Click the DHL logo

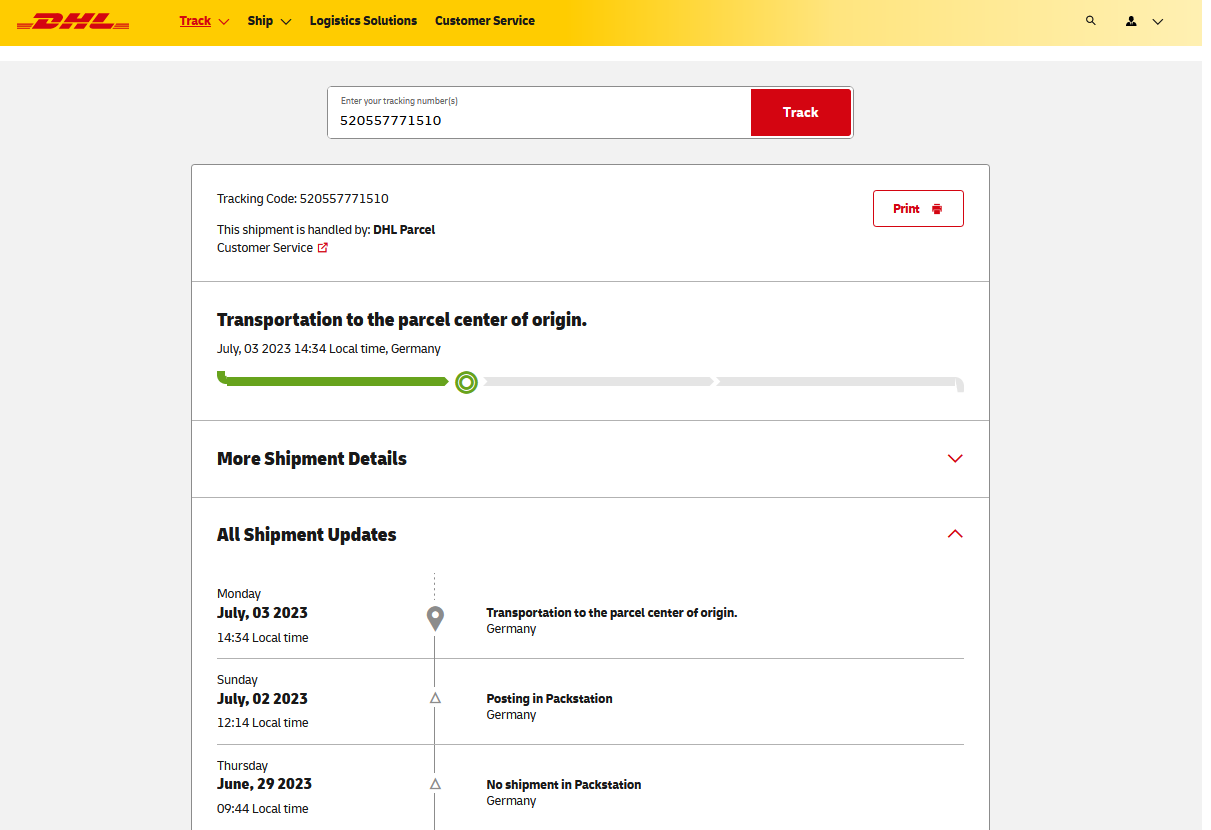click(73, 21)
